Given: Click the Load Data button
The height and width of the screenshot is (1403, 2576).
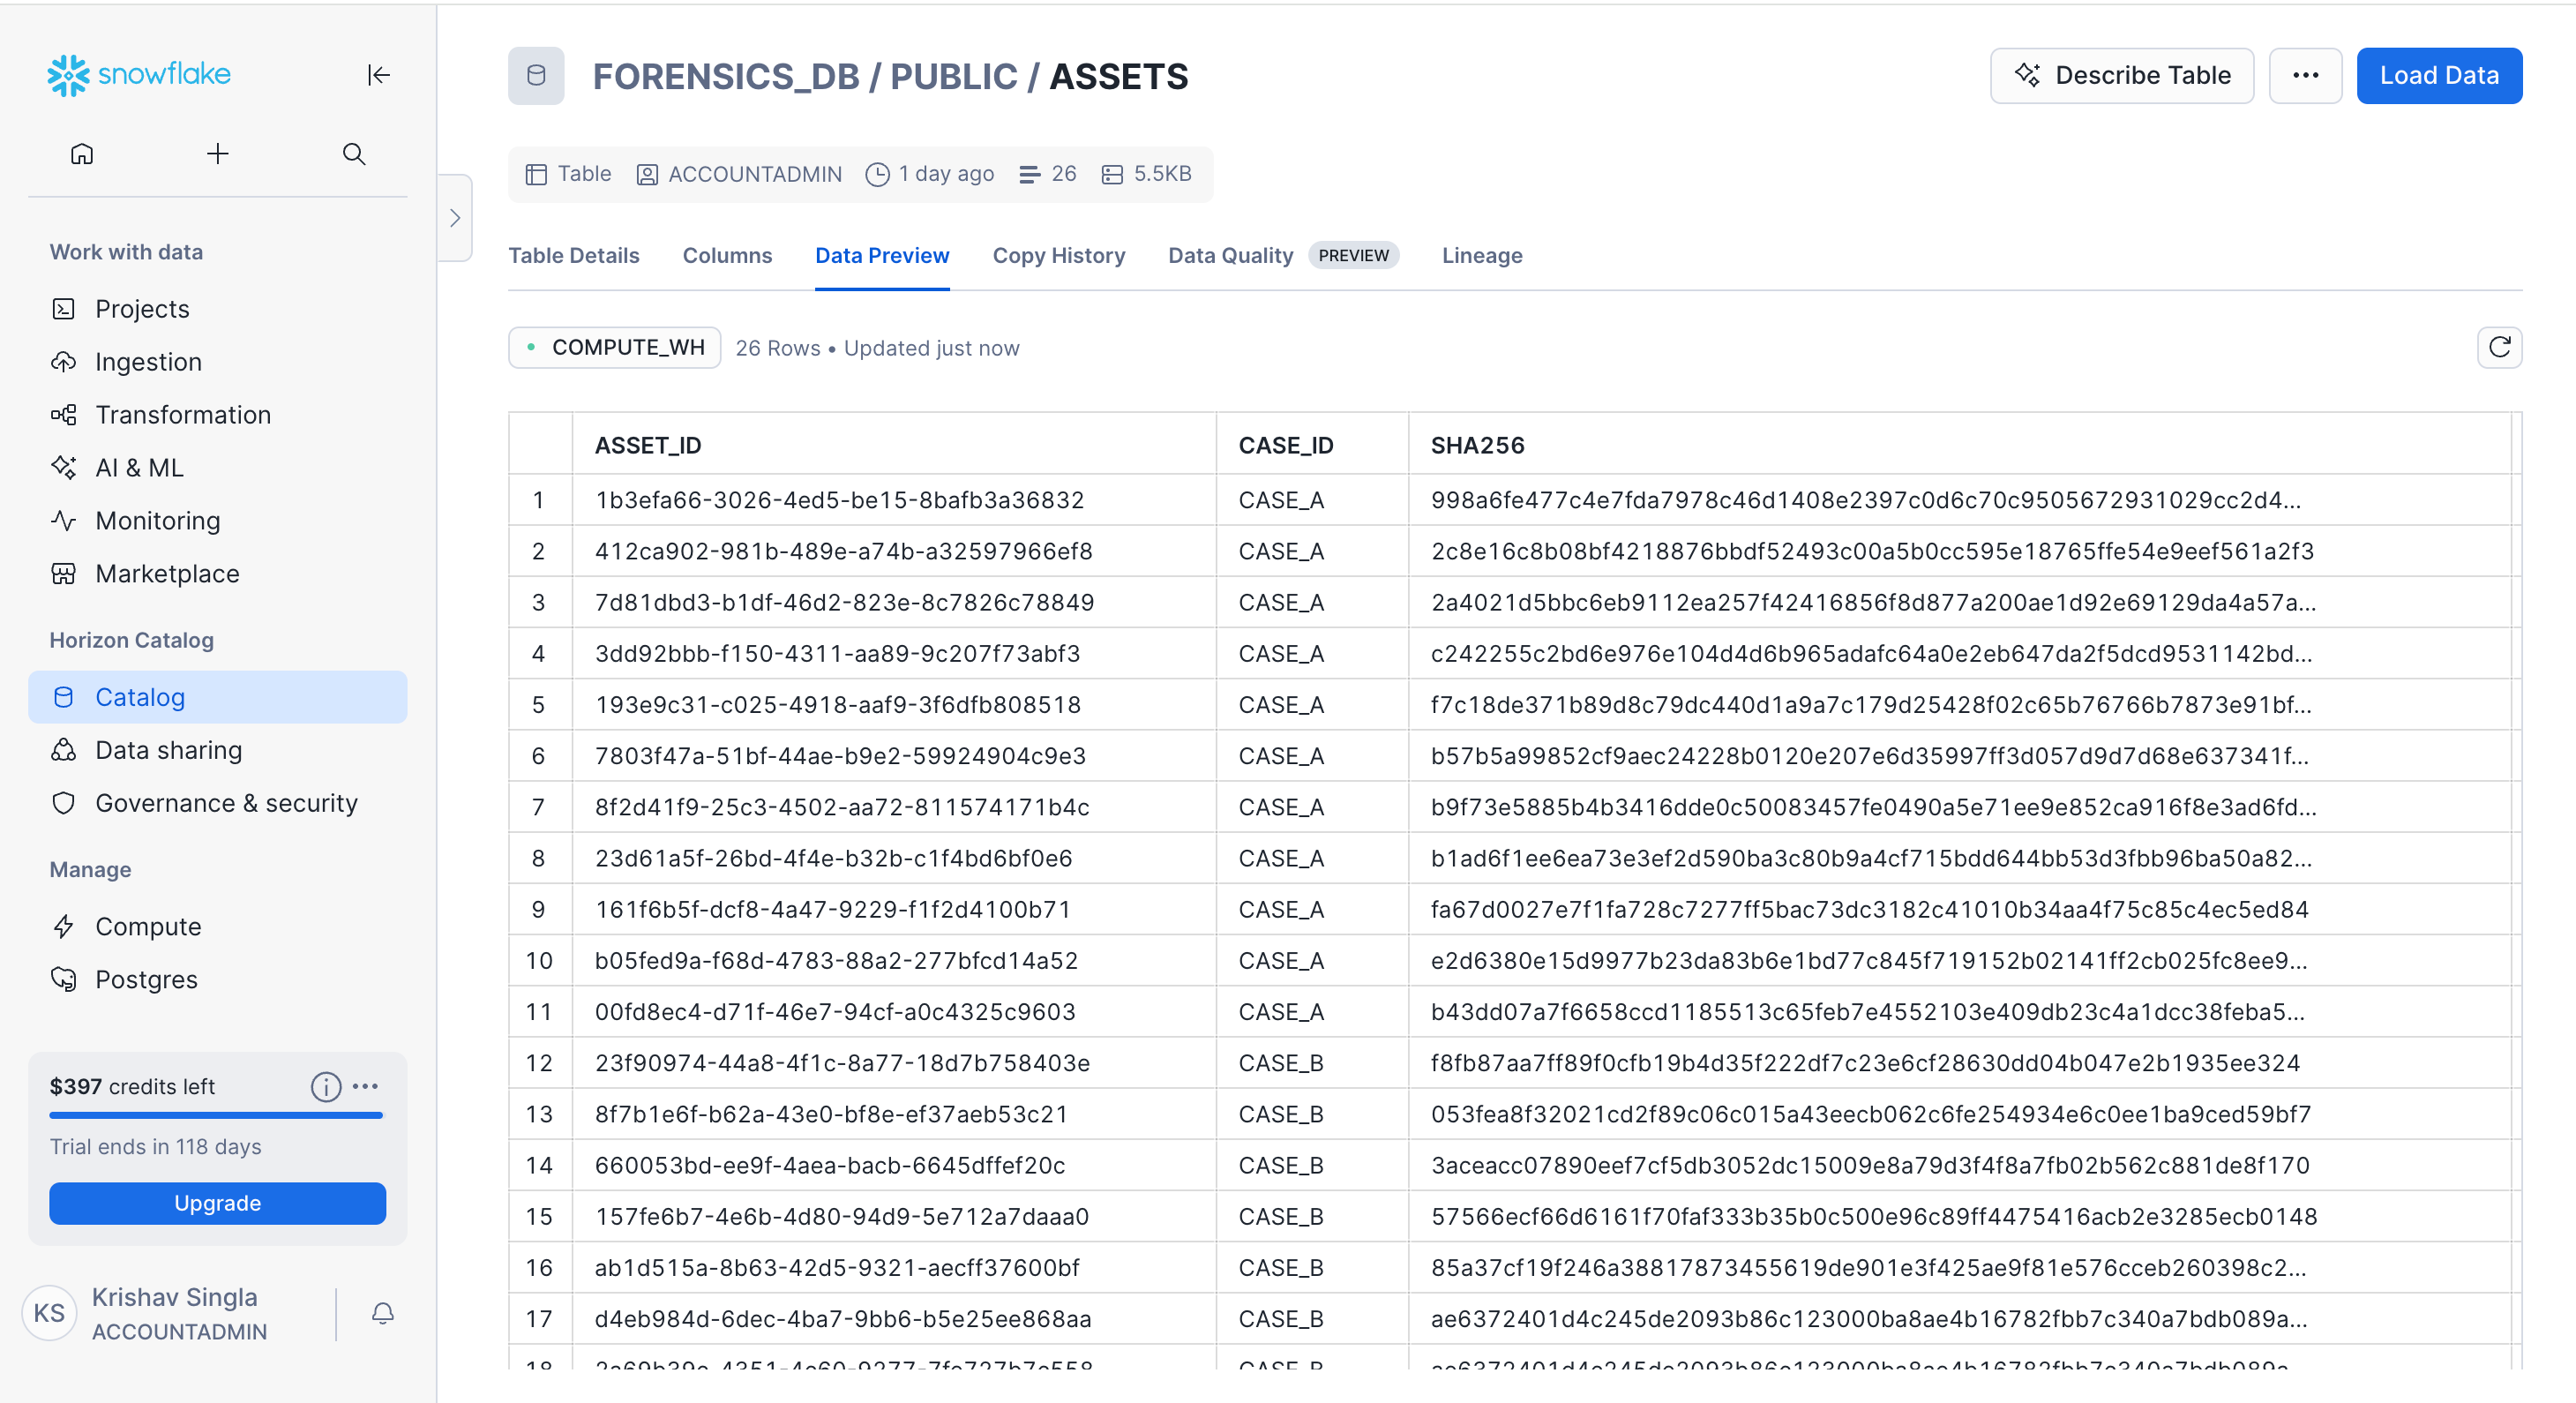Looking at the screenshot, I should [x=2438, y=76].
